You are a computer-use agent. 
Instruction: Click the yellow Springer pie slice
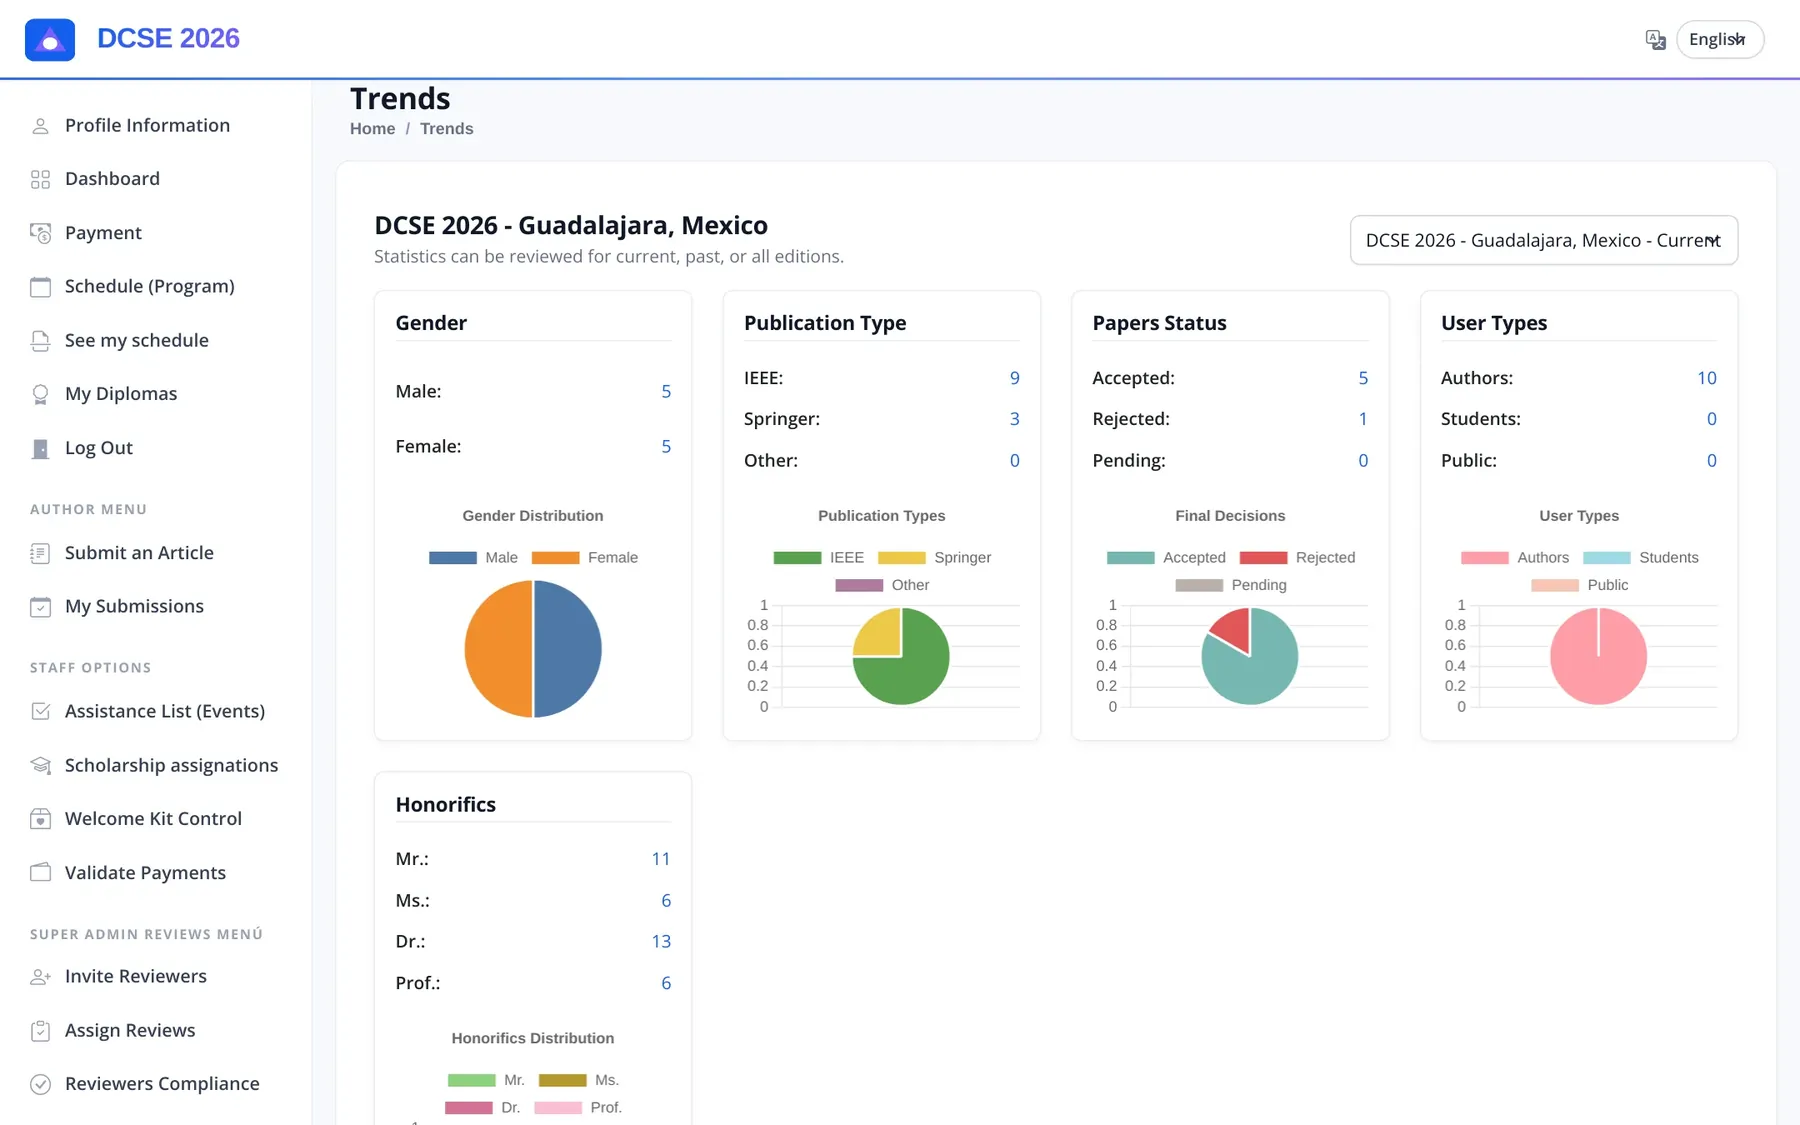(x=881, y=636)
